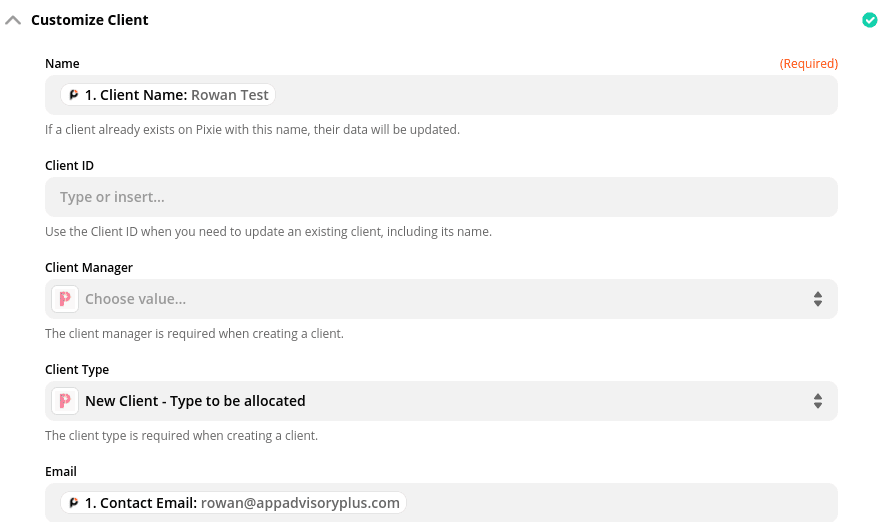Click Pixie logo in Client Type field
Viewport: 882px width, 522px height.
coord(64,401)
